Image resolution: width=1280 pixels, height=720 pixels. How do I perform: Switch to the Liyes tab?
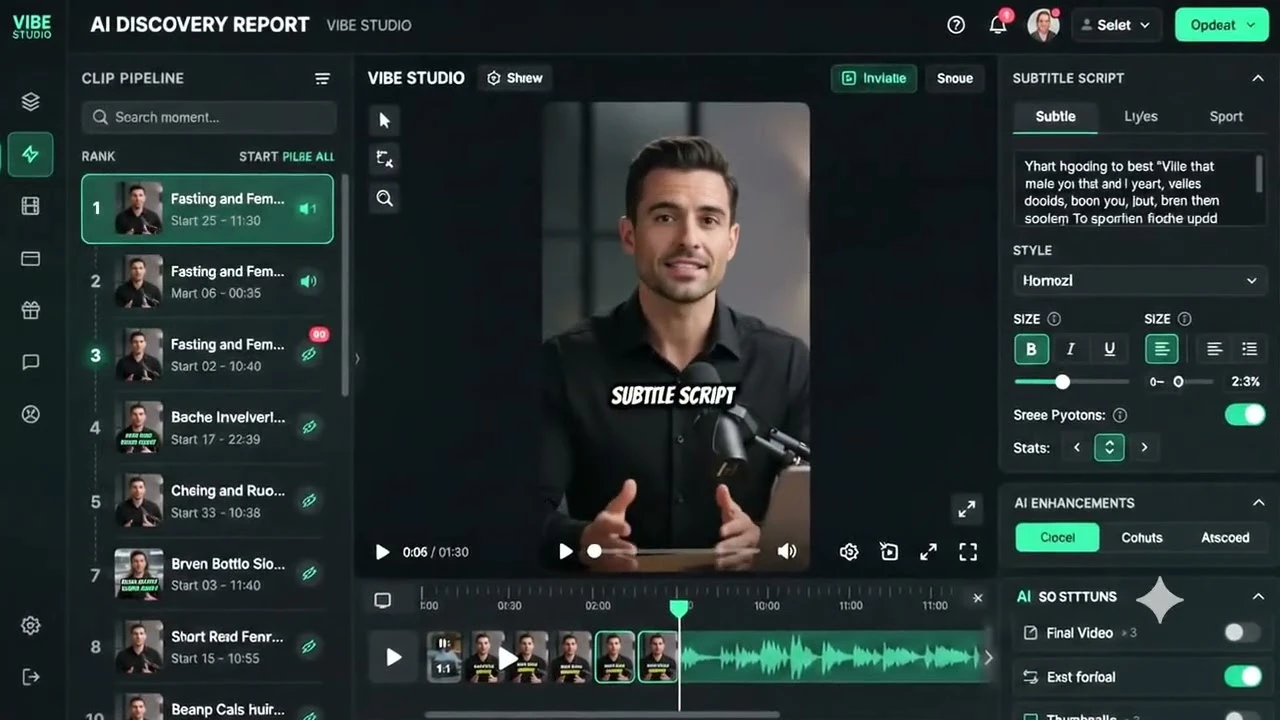tap(1140, 116)
